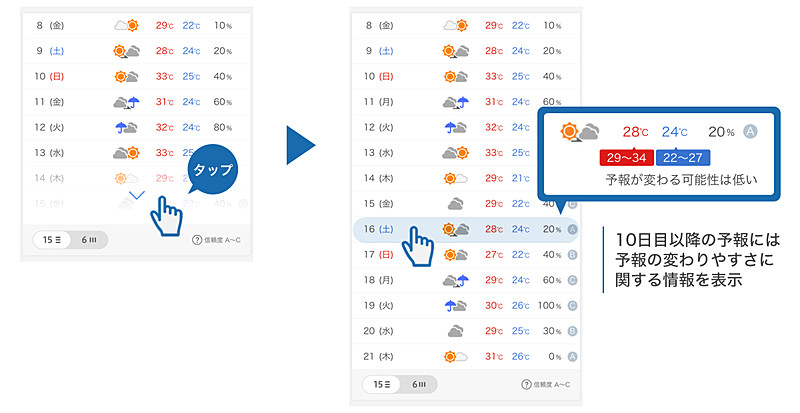This screenshot has height=413, width=800.
Task: Click reliability badge C on day 19 row
Action: [574, 305]
